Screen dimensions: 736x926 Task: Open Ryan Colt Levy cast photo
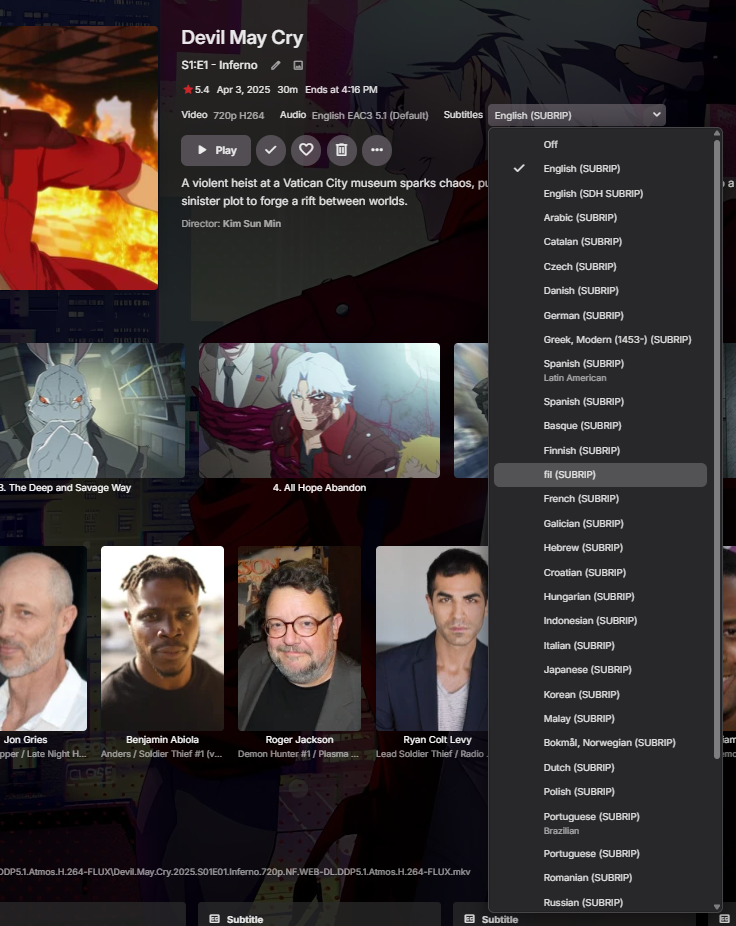tap(432, 638)
